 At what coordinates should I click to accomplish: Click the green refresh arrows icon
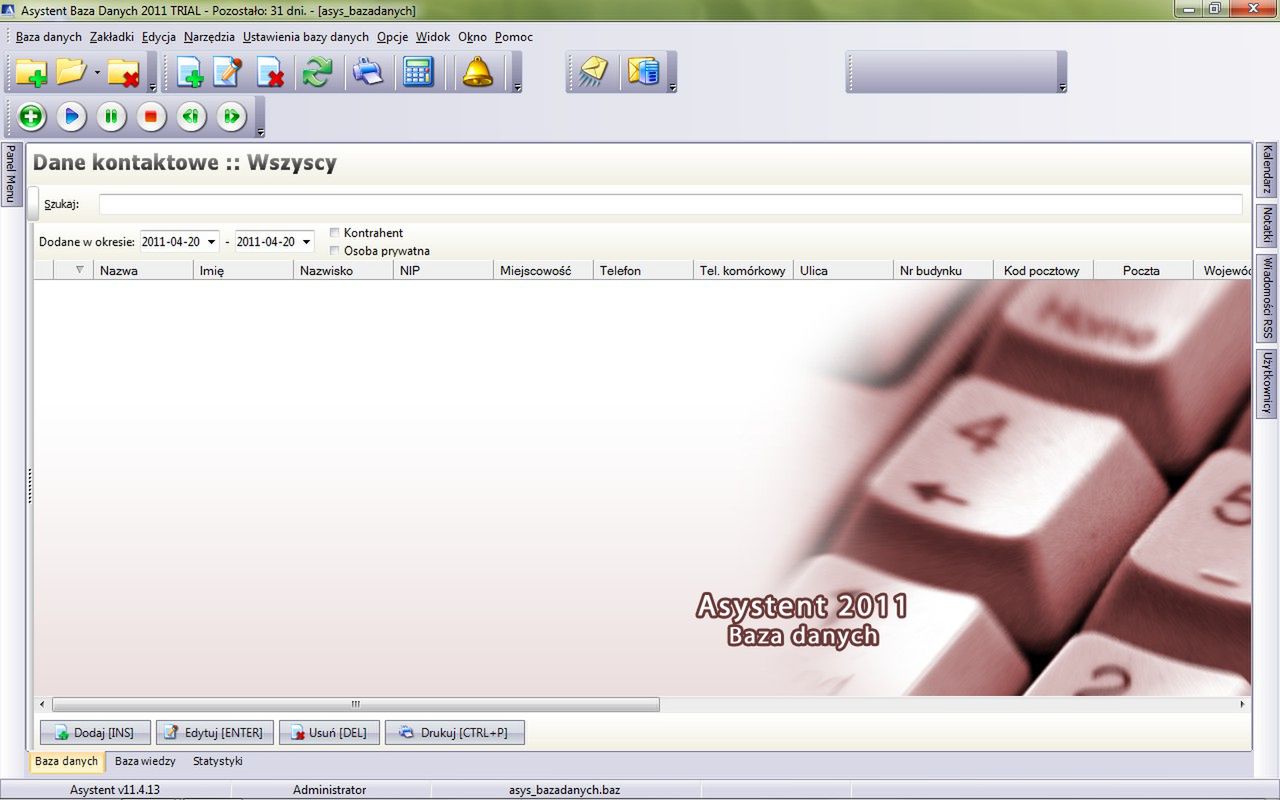pyautogui.click(x=318, y=72)
